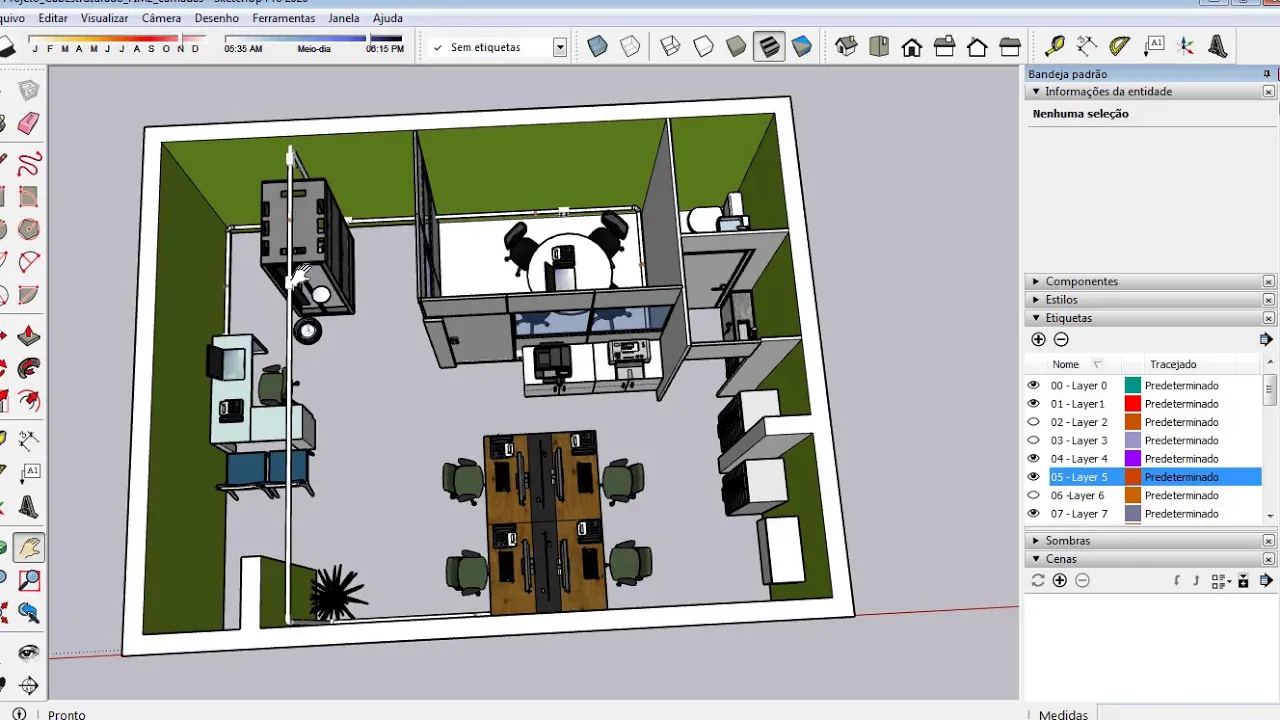
Task: Select the Dimension tool
Action: 1088,46
